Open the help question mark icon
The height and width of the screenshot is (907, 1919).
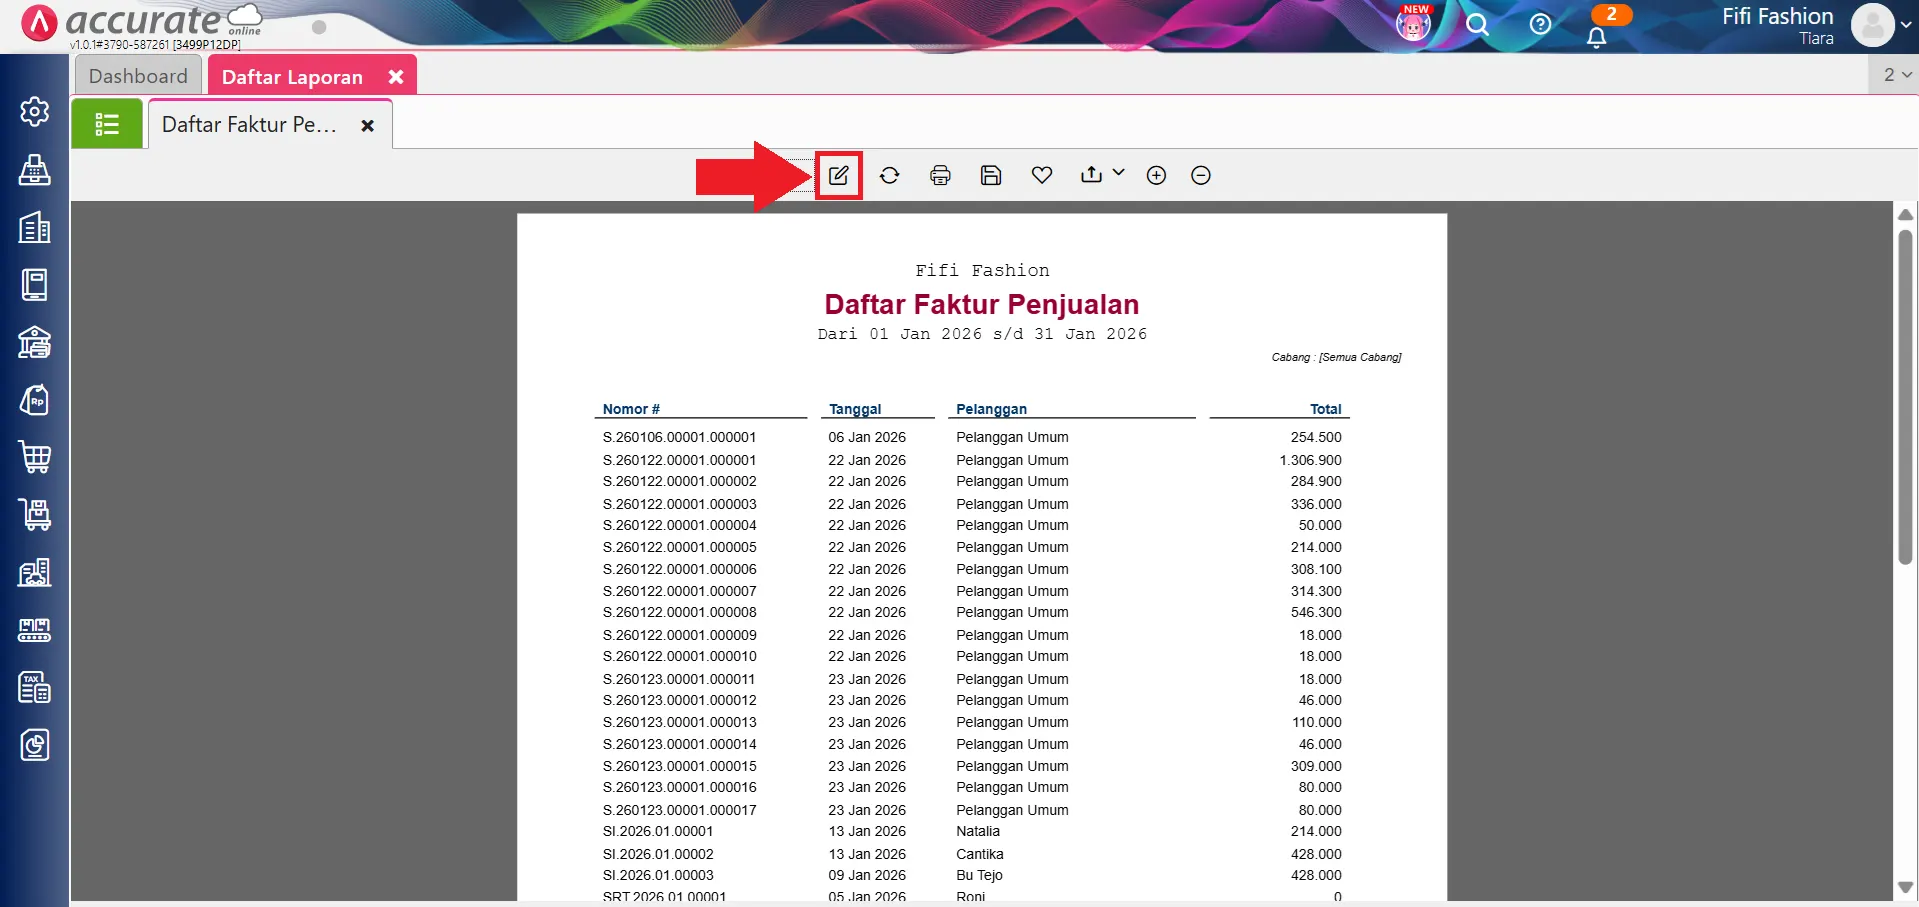(x=1540, y=25)
